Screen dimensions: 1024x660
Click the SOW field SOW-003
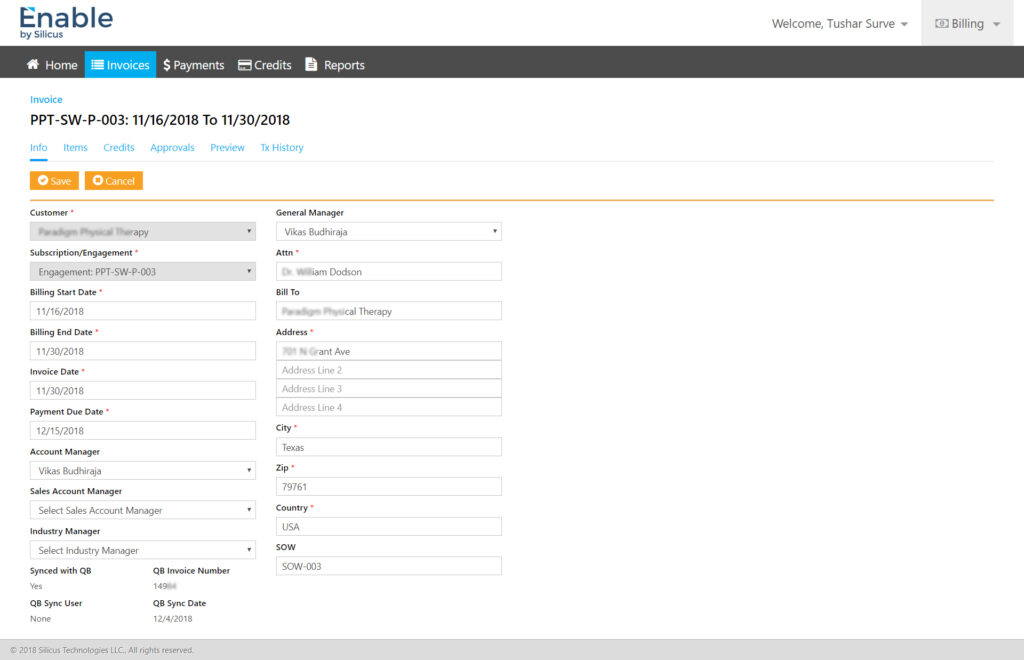tap(389, 567)
